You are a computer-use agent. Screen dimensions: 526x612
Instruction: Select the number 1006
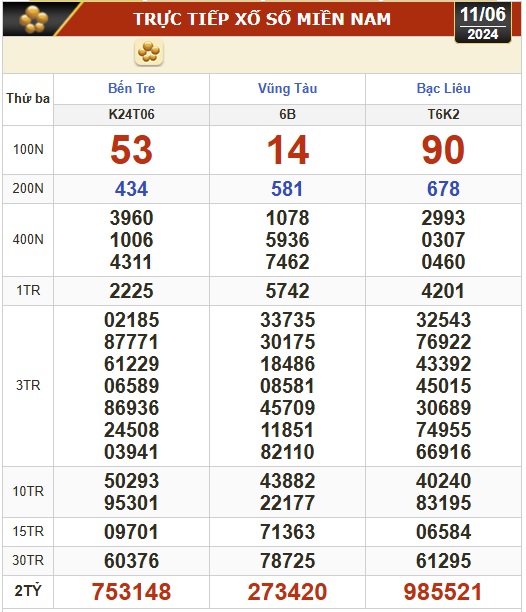tap(132, 240)
